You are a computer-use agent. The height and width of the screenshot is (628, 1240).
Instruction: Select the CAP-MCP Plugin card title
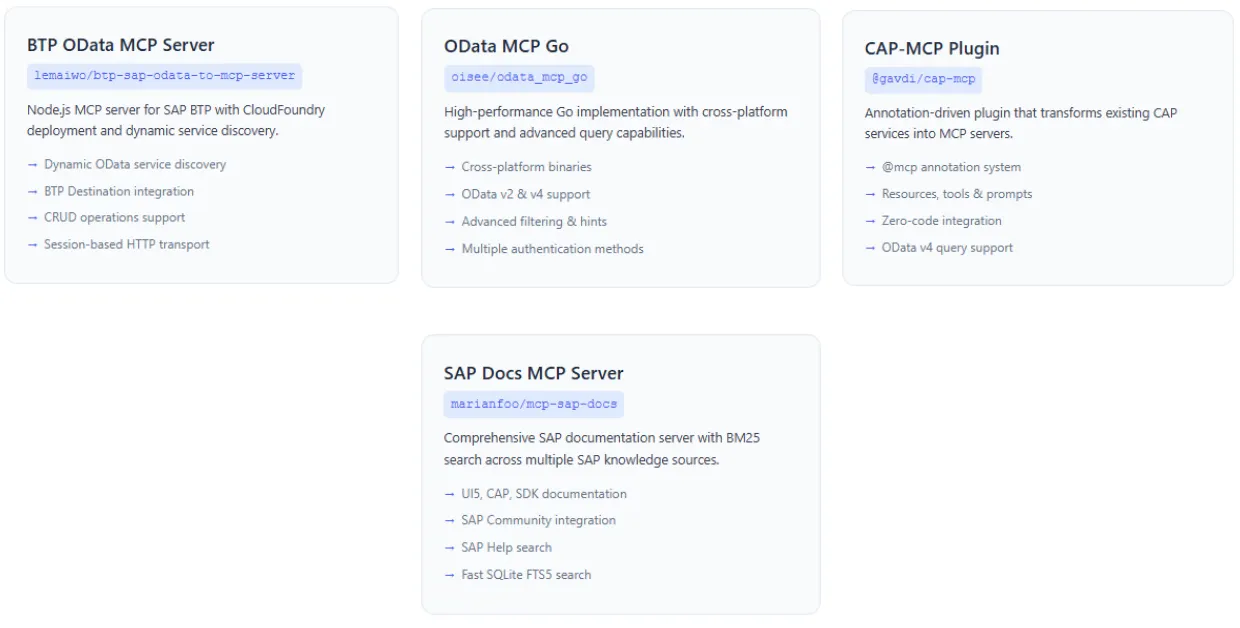click(x=932, y=47)
